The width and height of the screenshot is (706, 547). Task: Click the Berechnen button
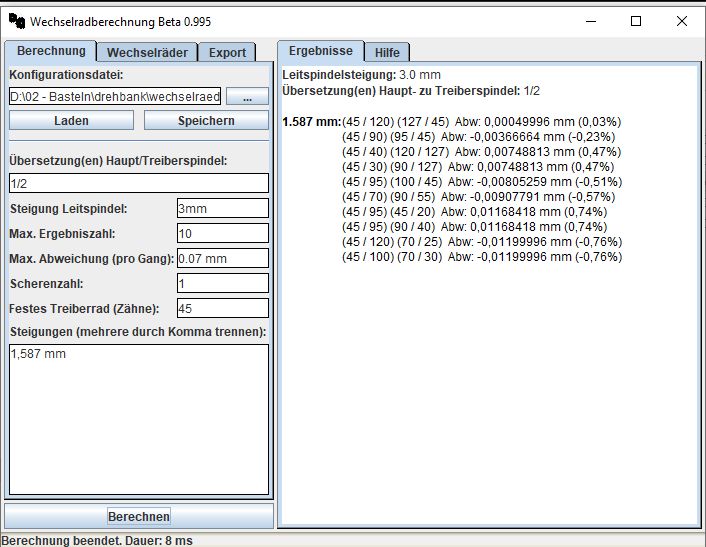tap(139, 516)
